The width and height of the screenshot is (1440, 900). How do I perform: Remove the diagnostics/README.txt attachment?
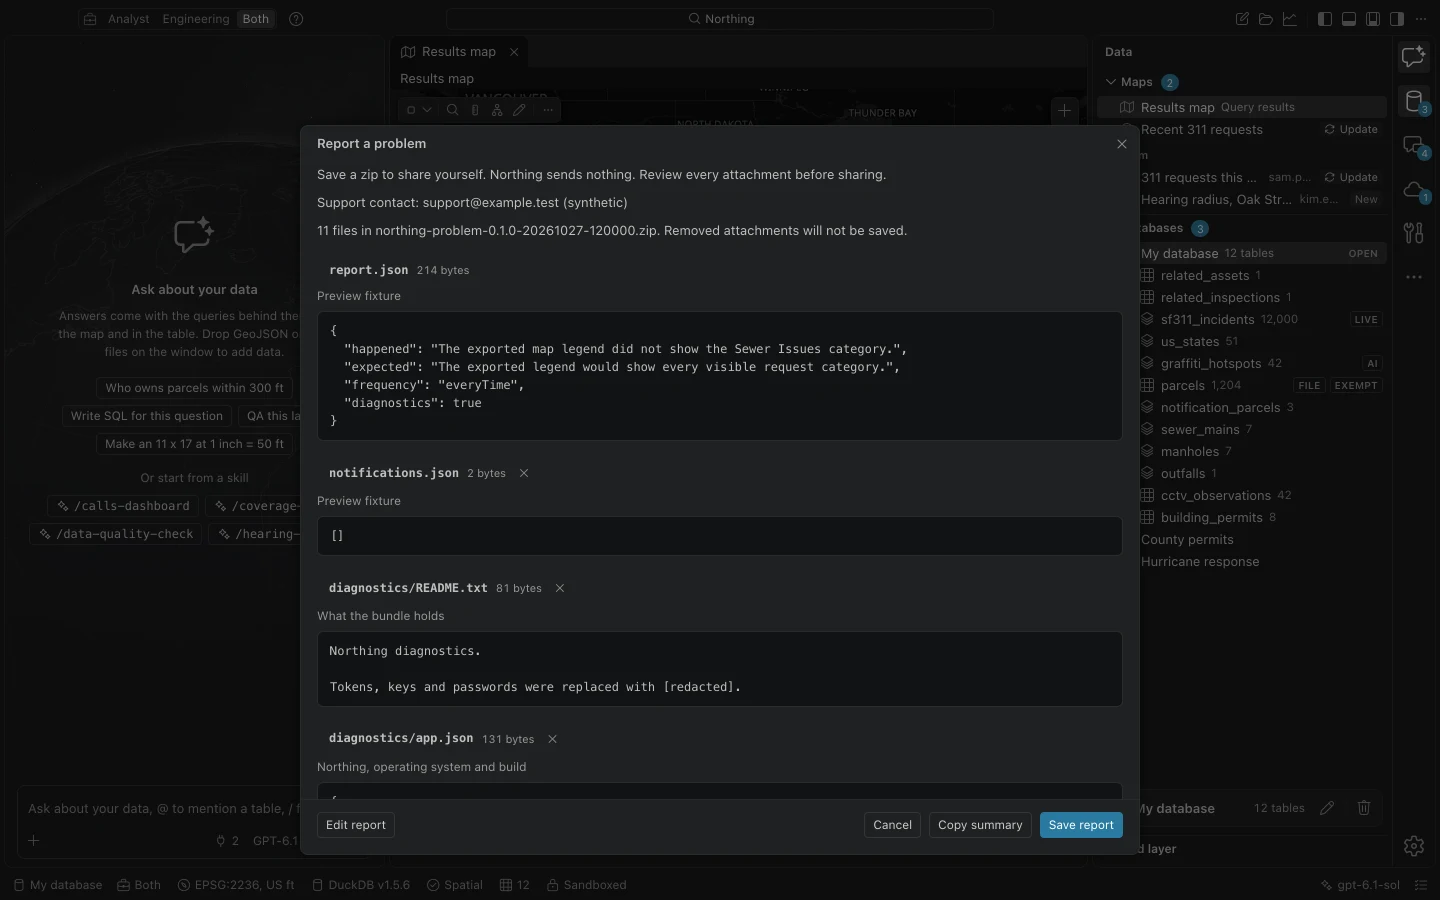560,588
